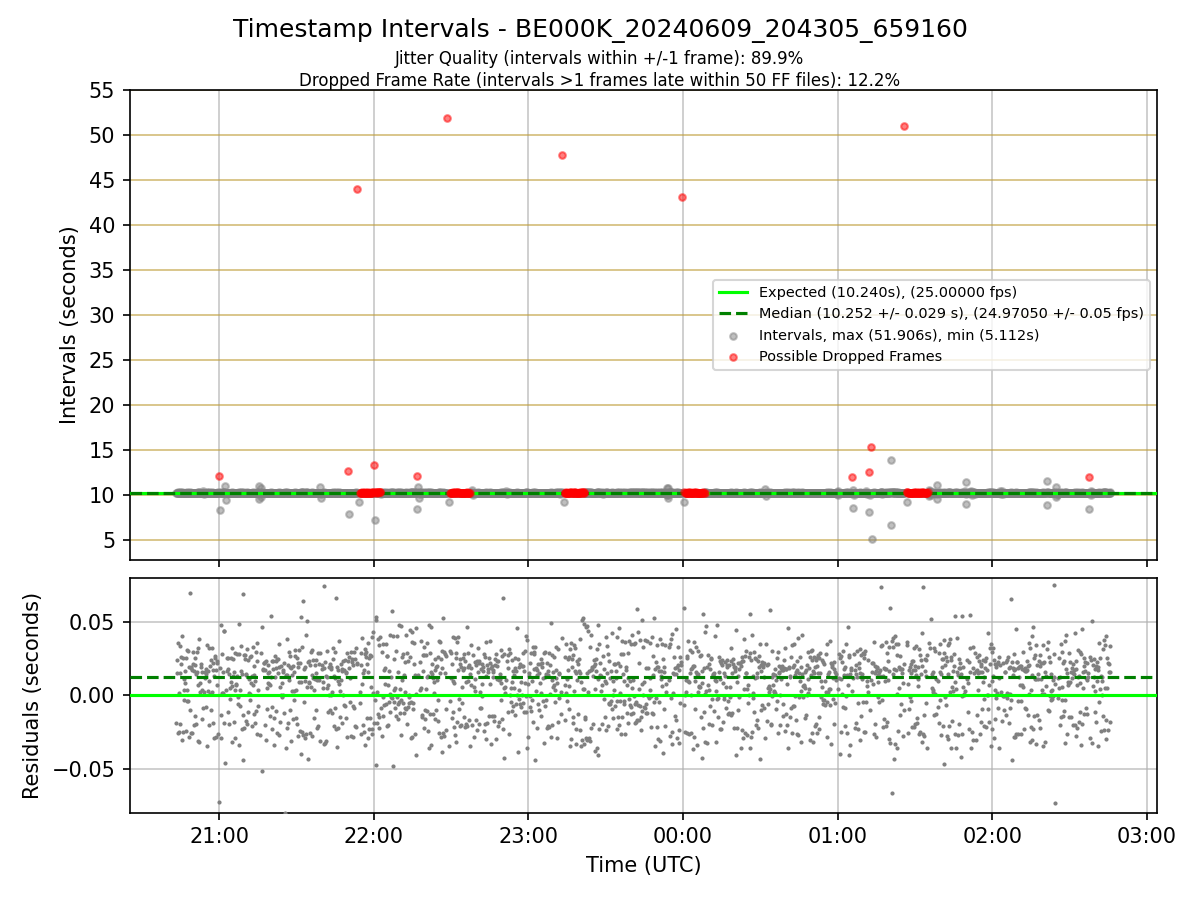The image size is (1200, 900).
Task: Click legend entry 'Intervals, max (51.906s), min (5.112s)'
Action: click(899, 335)
